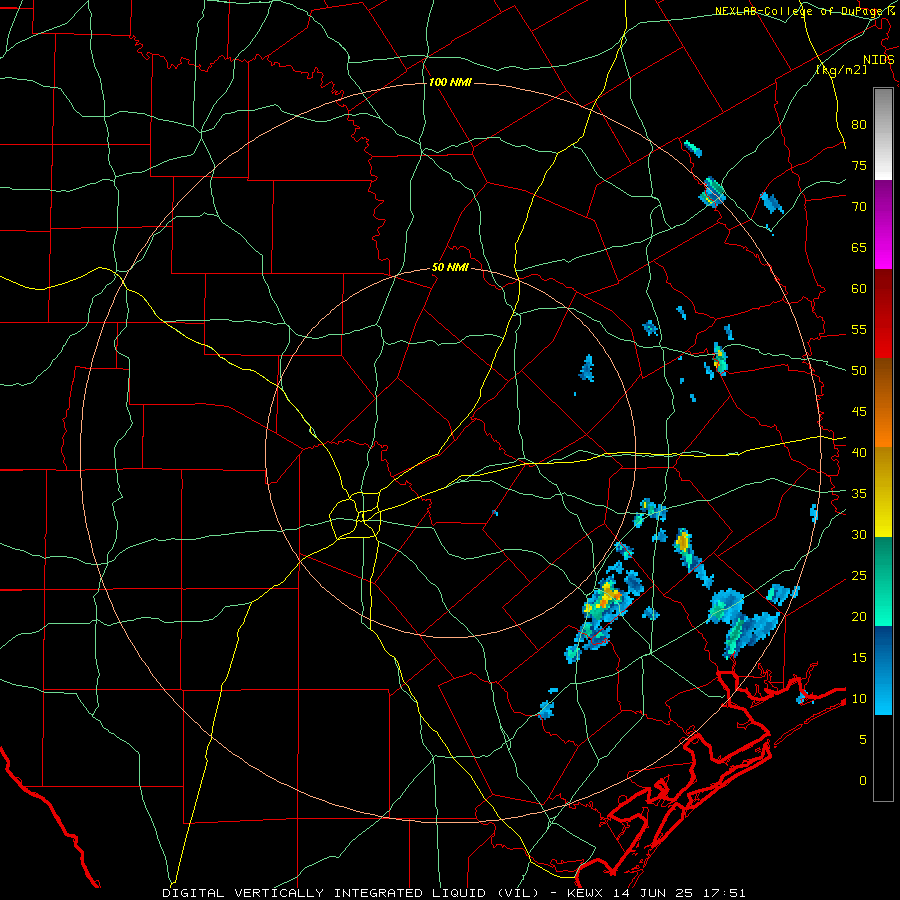Click legend value 65
The width and height of the screenshot is (900, 900).
pos(859,247)
